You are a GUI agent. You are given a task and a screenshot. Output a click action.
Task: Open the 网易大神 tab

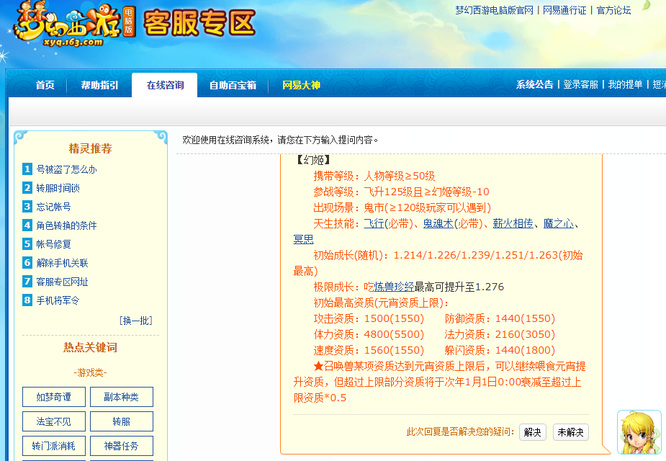click(301, 85)
